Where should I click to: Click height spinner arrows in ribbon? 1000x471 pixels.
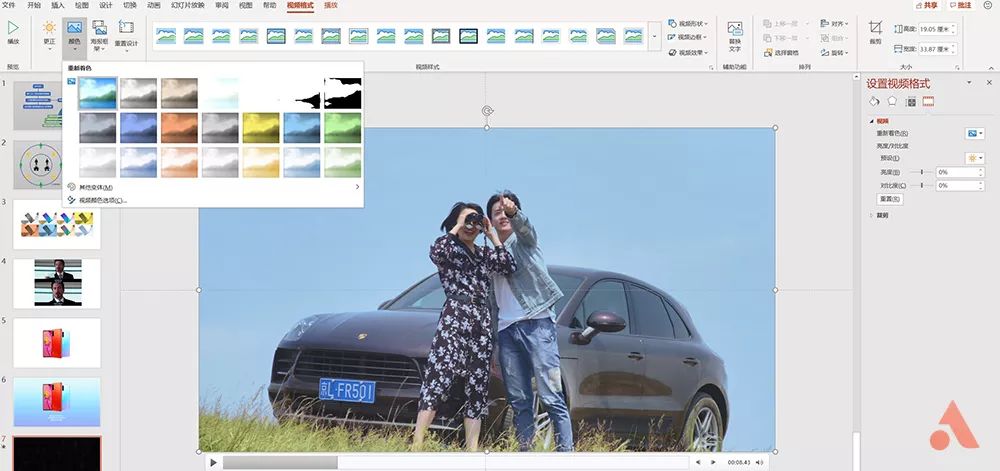(953, 29)
